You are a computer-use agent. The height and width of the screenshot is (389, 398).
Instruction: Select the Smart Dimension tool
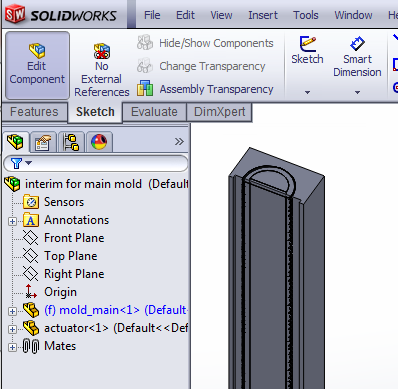point(357,57)
